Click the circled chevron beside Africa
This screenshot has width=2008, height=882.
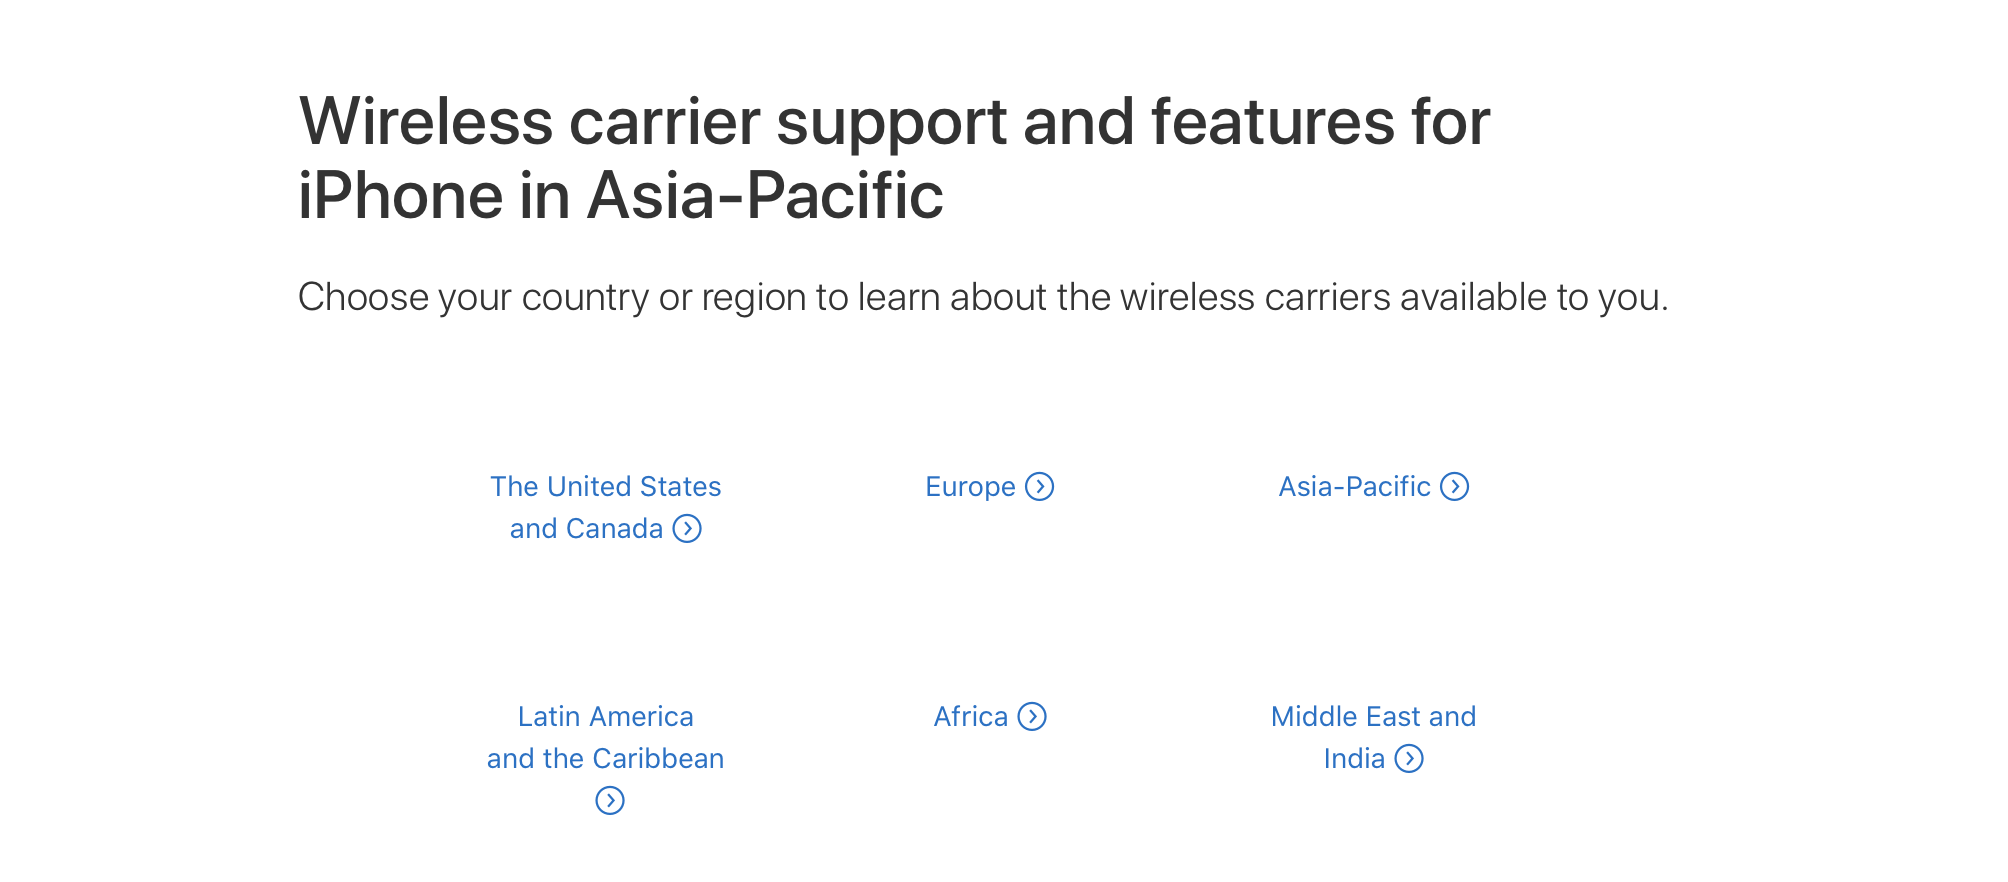click(1032, 716)
